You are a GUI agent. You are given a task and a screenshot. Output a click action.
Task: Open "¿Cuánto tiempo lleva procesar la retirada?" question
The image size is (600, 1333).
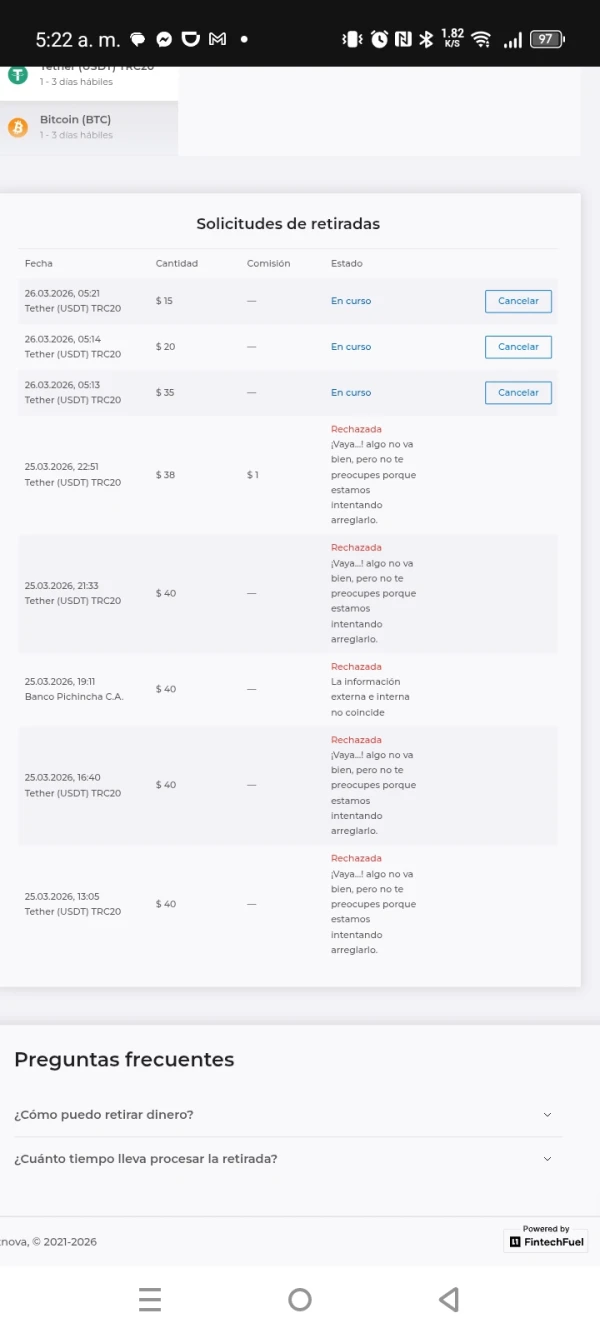pos(146,1159)
